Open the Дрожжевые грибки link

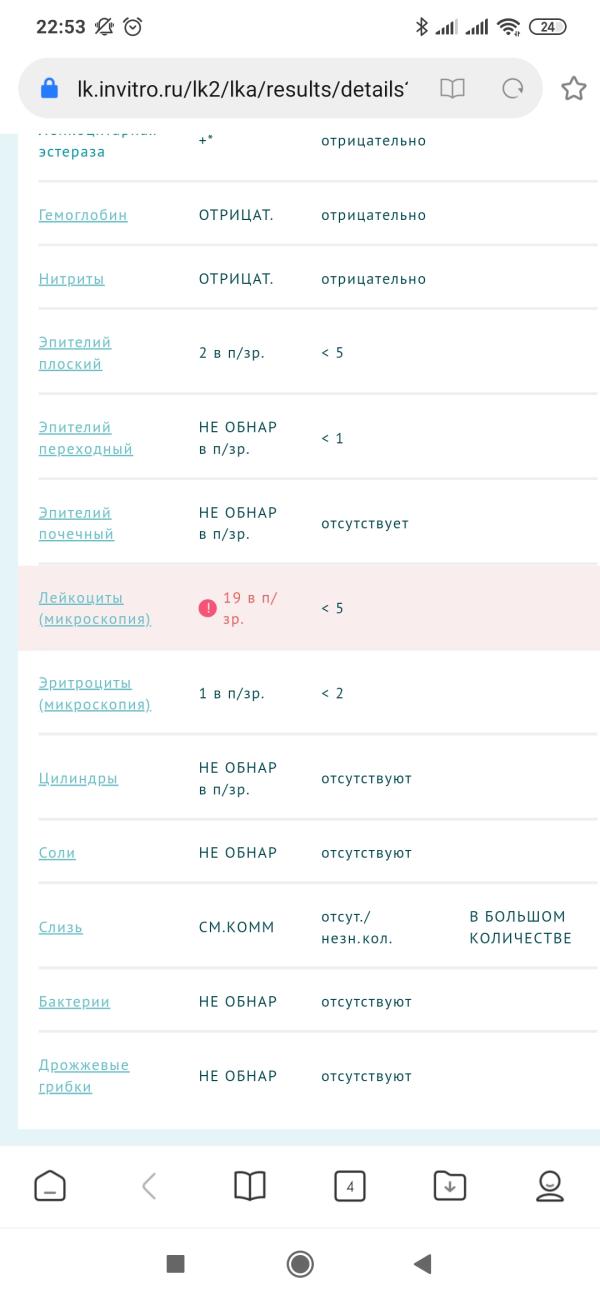(x=84, y=1076)
